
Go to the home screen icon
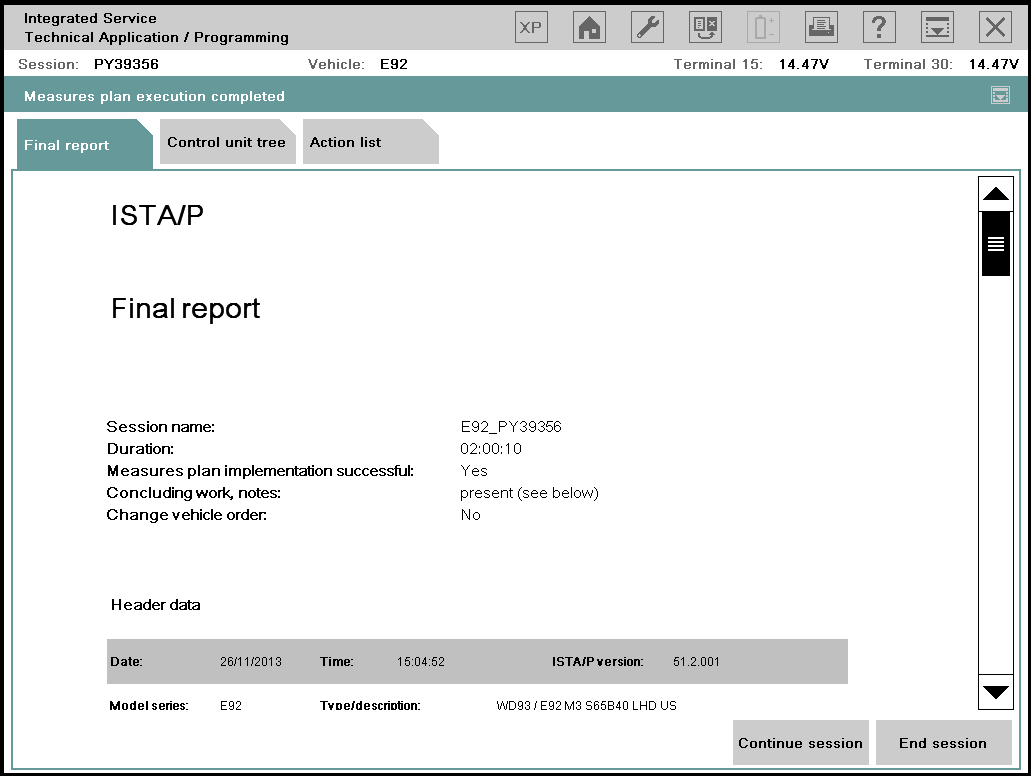coord(589,27)
